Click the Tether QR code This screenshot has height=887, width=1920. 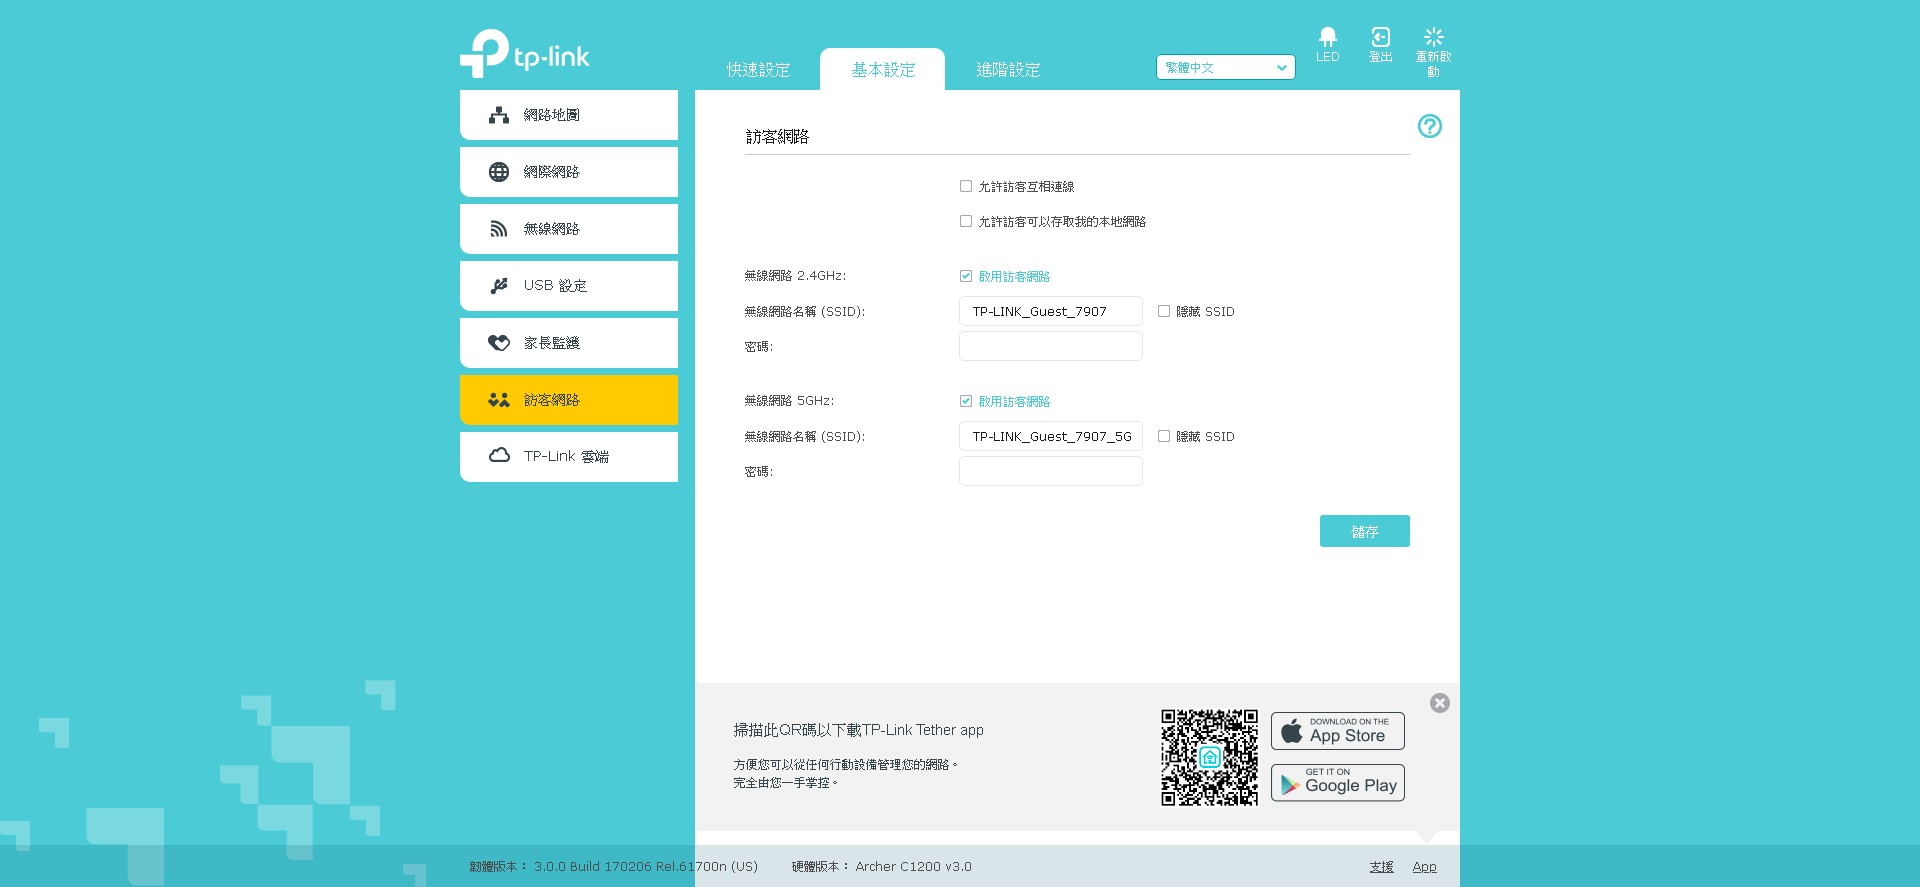tap(1209, 757)
